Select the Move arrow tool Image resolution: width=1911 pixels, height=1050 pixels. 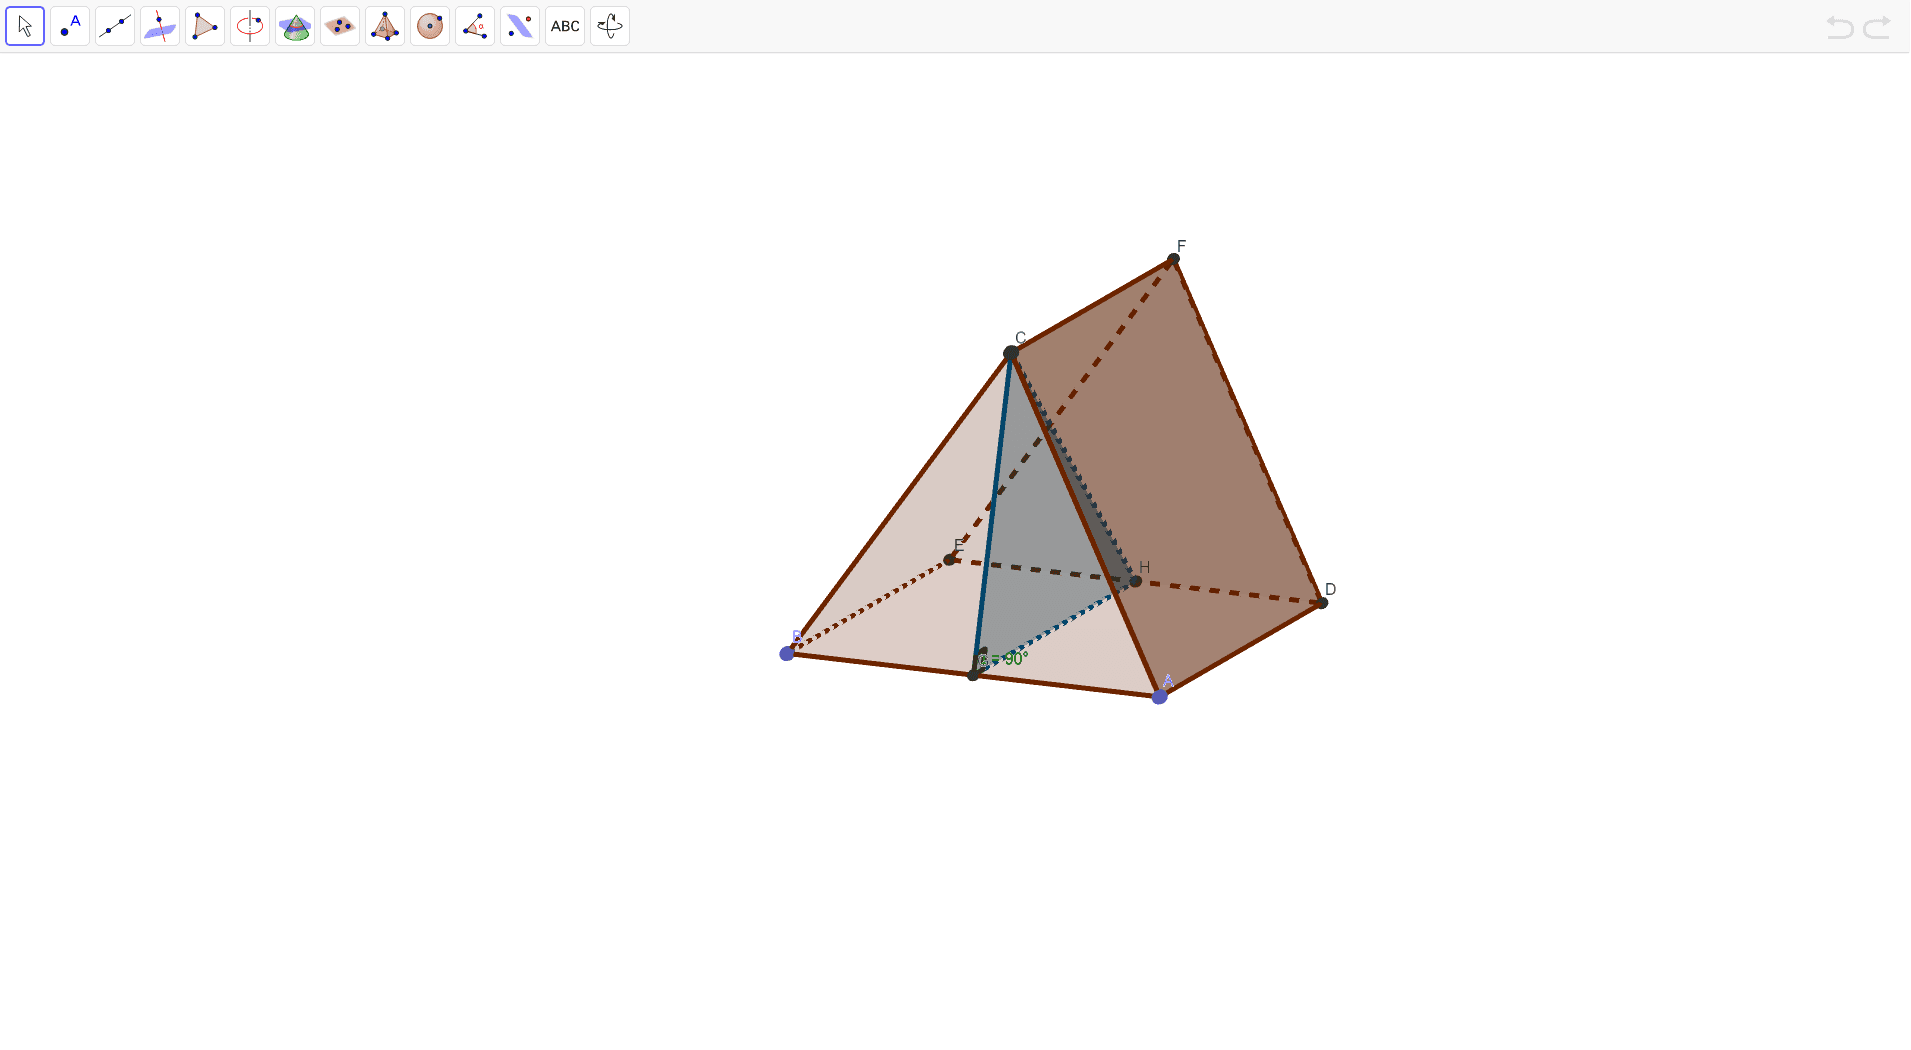tap(25, 26)
